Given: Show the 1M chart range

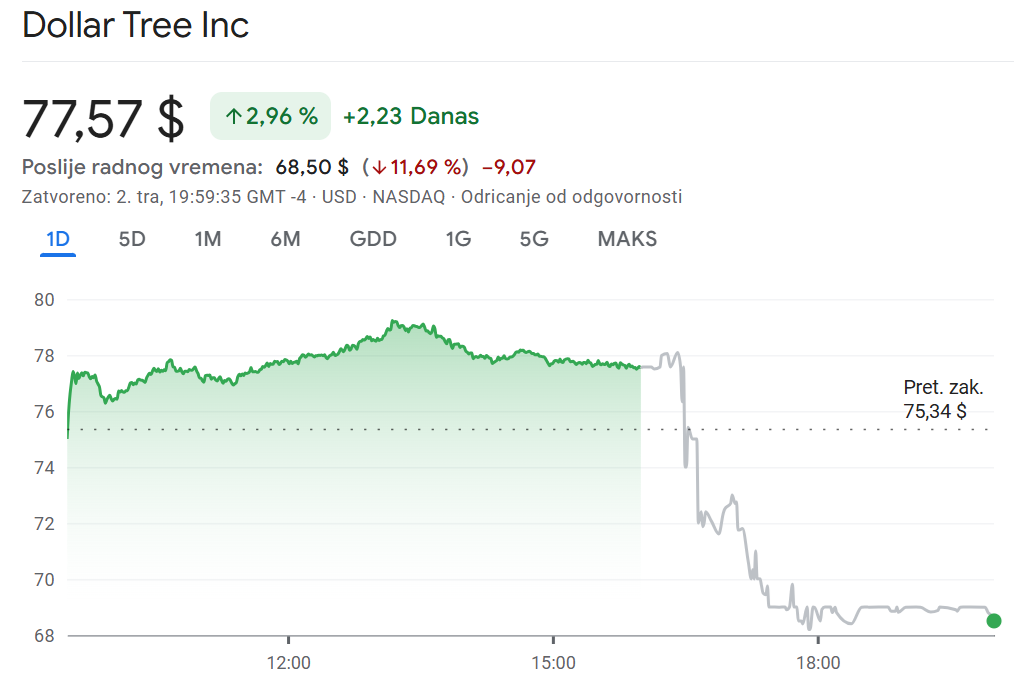Looking at the screenshot, I should (208, 239).
